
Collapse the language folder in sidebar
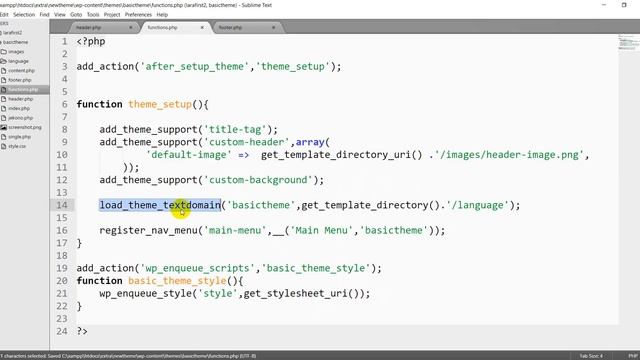coord(18,61)
